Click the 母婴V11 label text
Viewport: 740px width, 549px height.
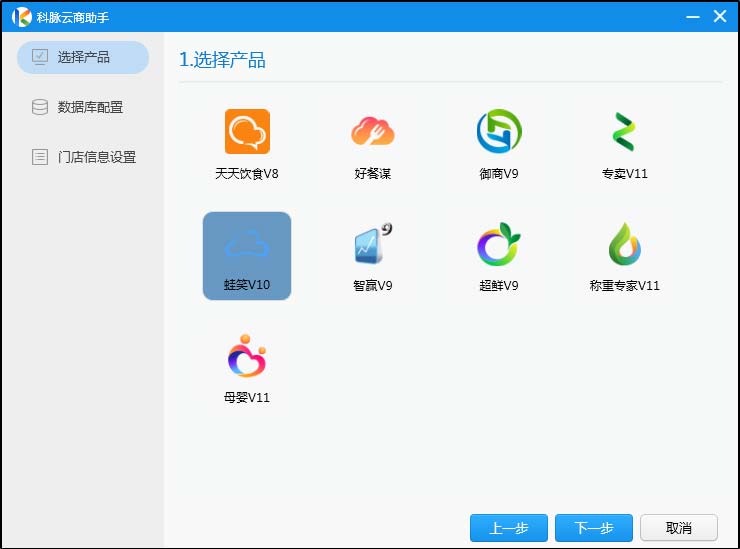click(247, 397)
